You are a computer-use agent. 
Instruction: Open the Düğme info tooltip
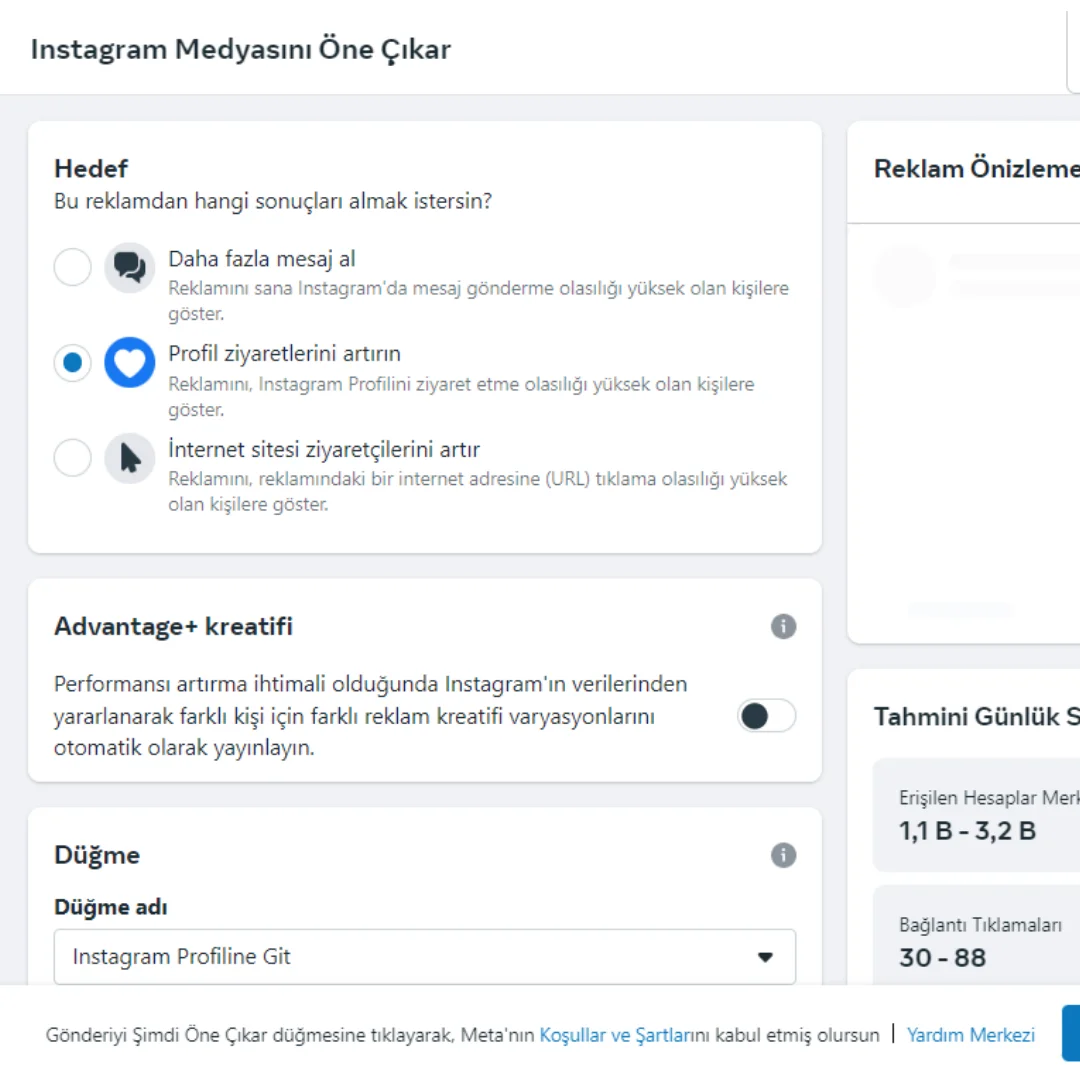[x=784, y=855]
